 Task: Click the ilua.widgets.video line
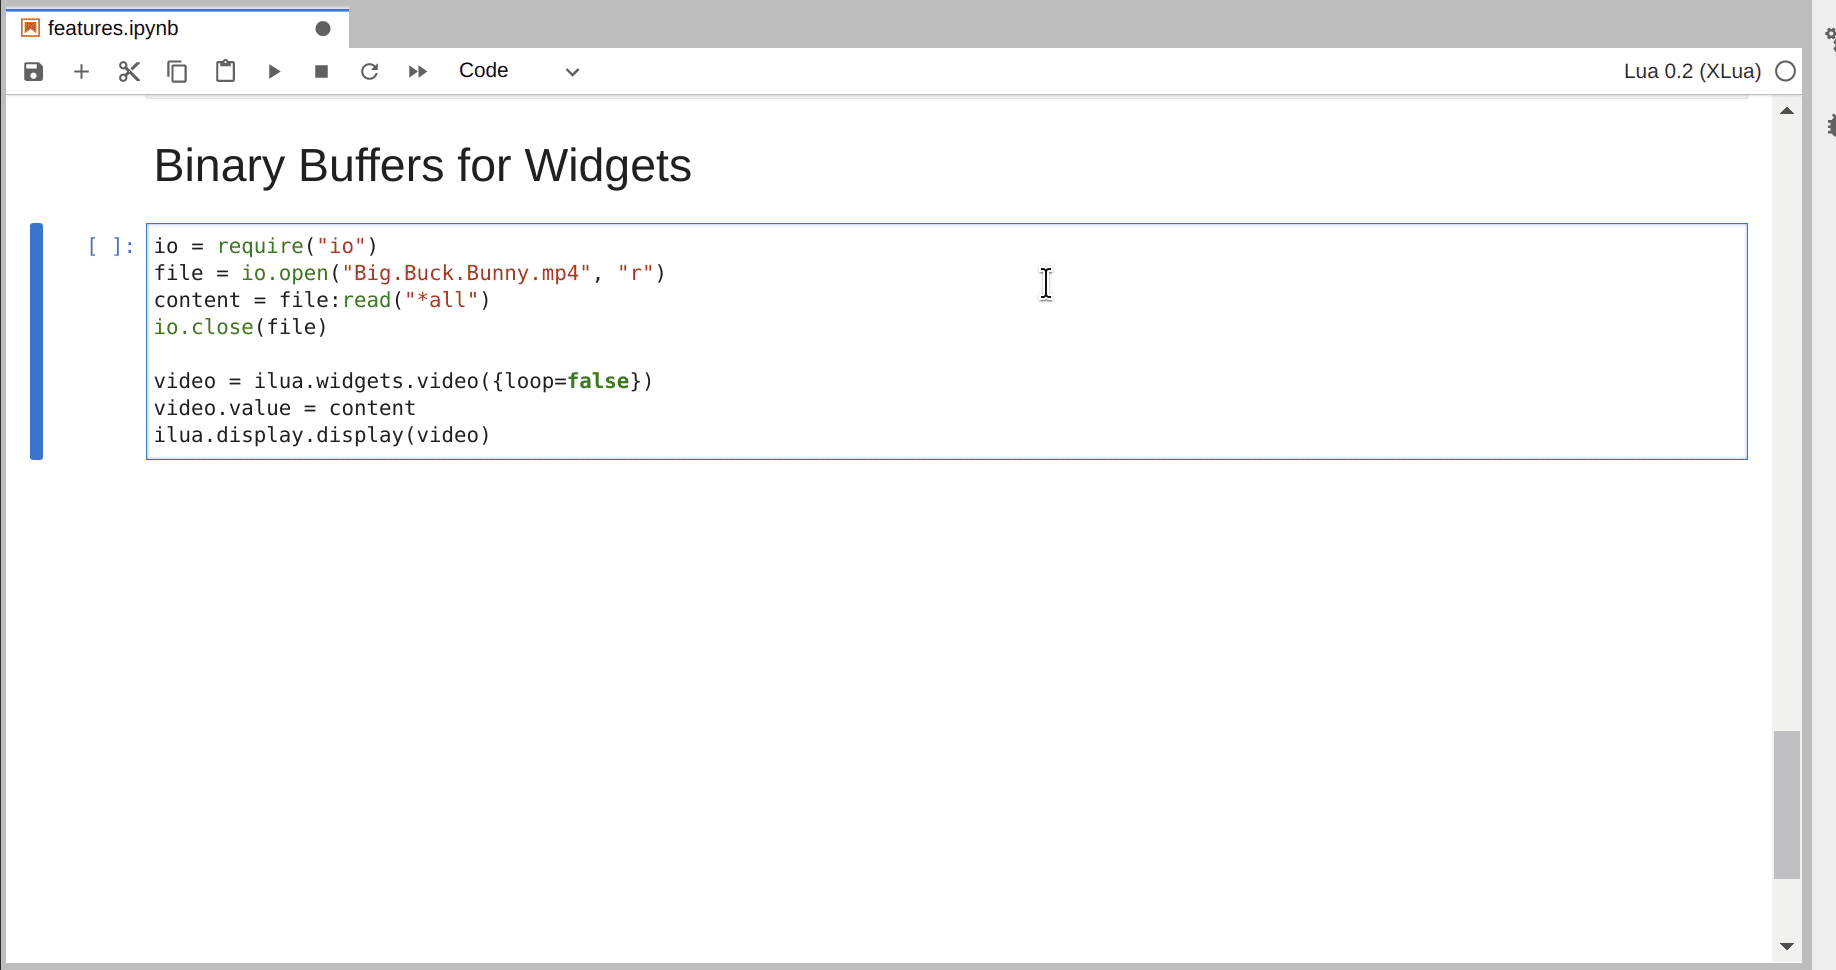(x=403, y=381)
